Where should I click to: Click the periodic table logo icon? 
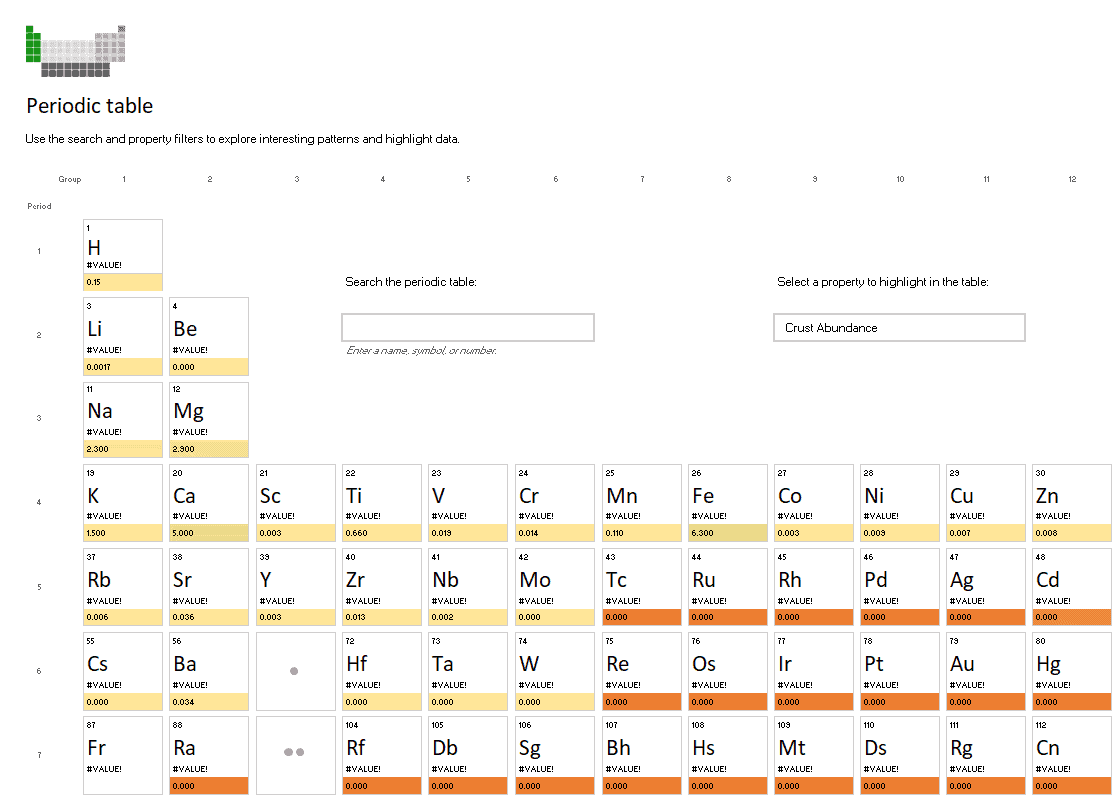pyautogui.click(x=76, y=51)
